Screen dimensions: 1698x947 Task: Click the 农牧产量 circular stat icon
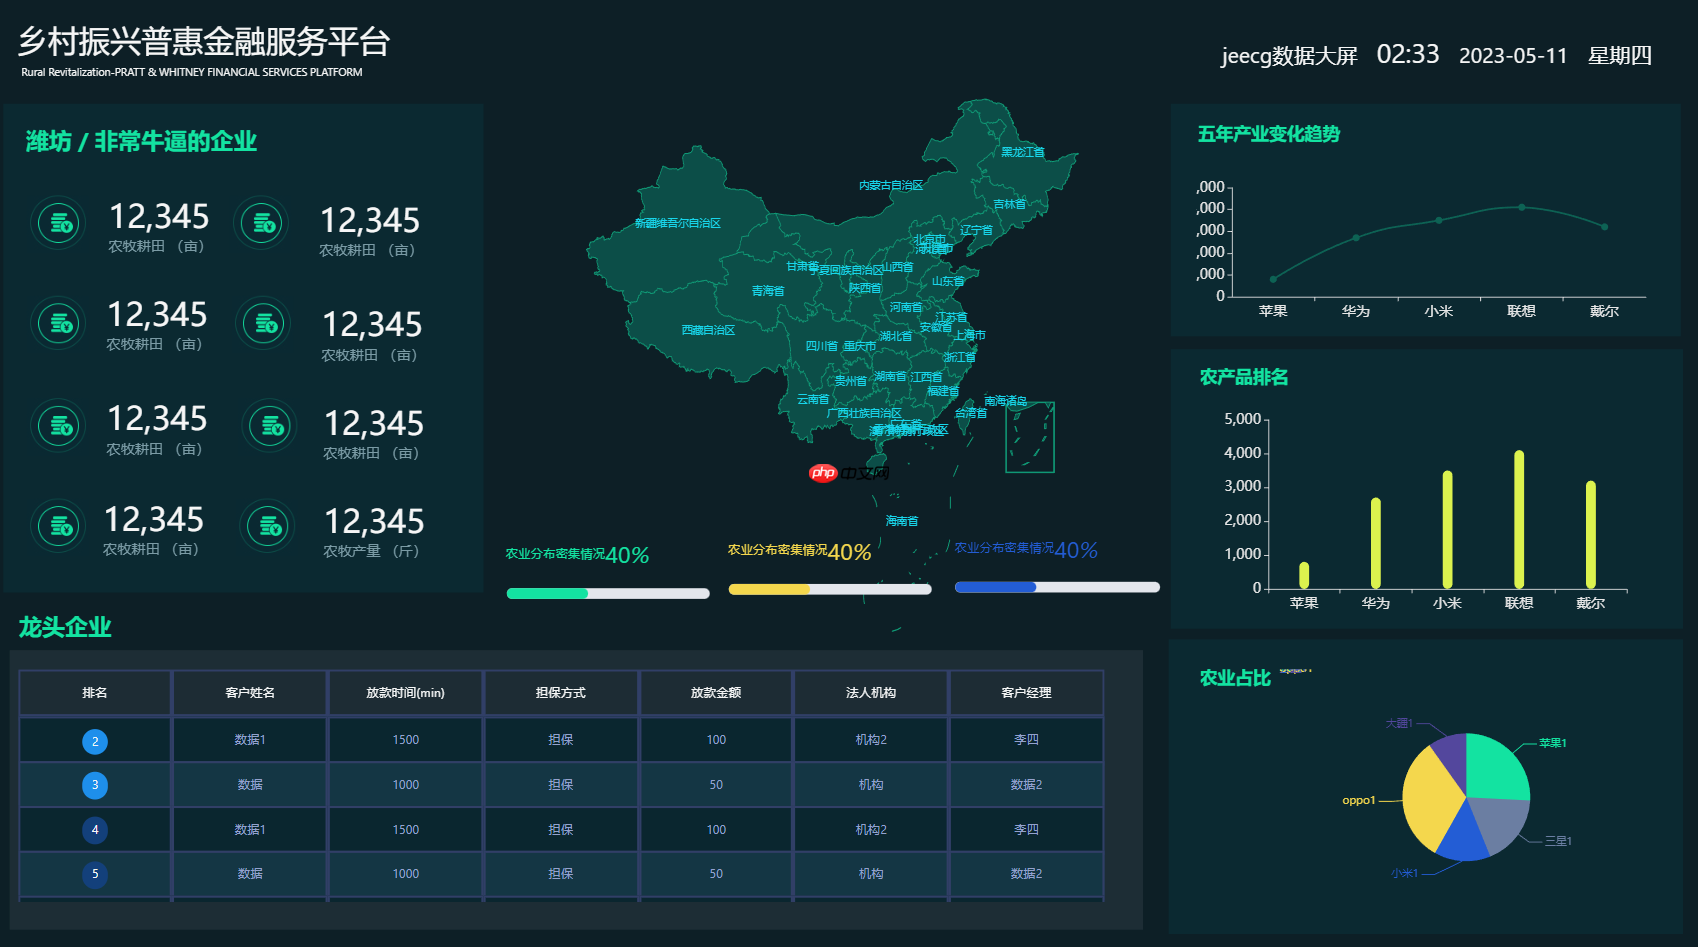[266, 526]
